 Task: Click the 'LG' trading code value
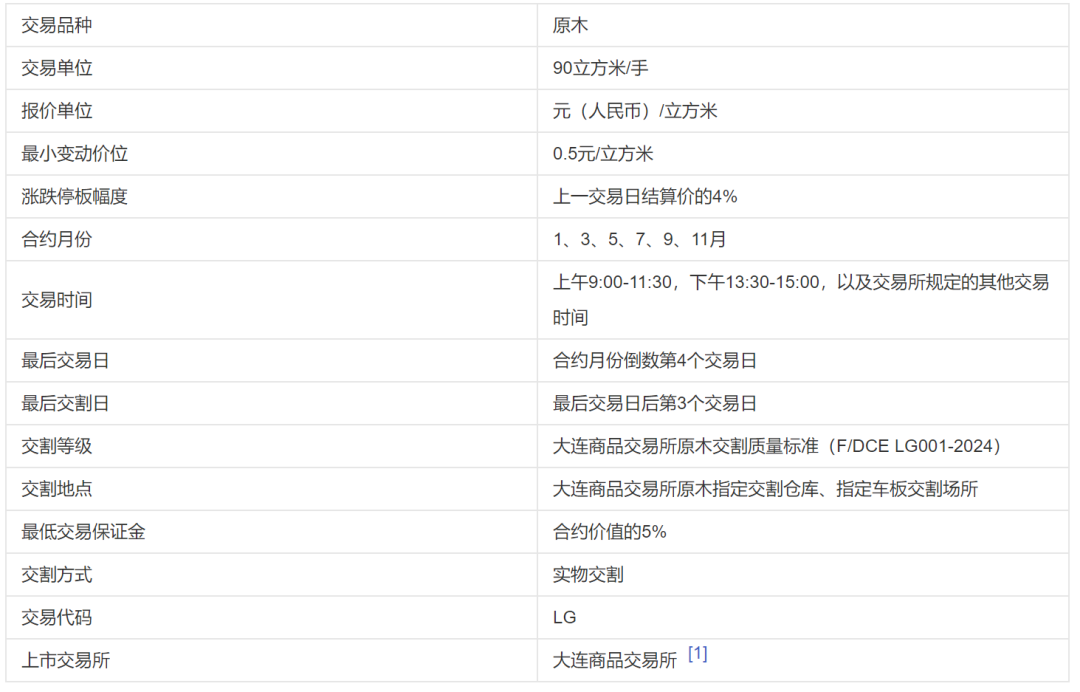point(564,617)
